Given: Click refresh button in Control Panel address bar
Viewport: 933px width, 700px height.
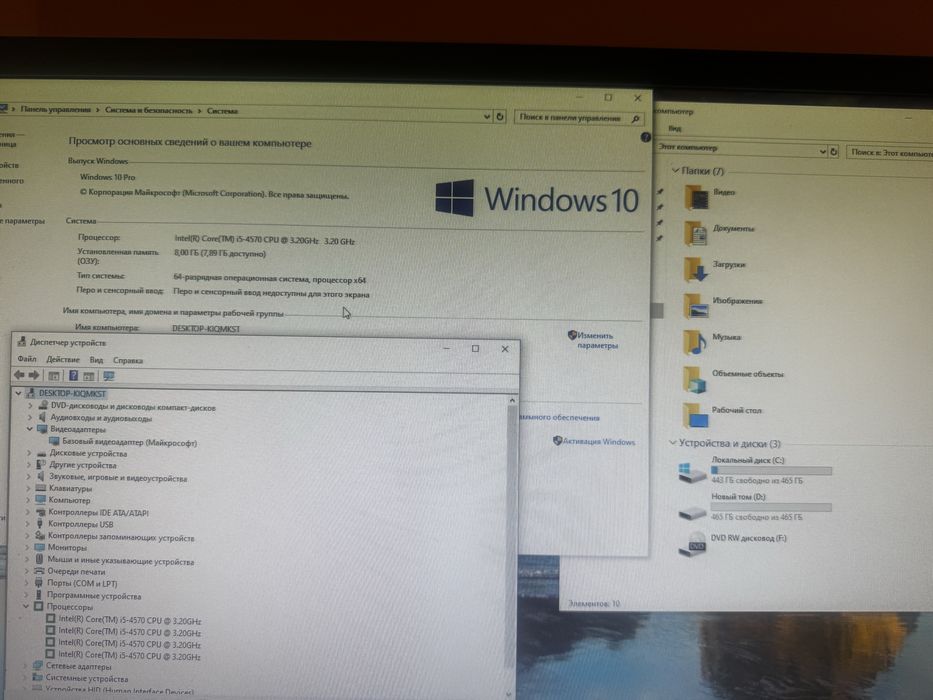Looking at the screenshot, I should 500,117.
